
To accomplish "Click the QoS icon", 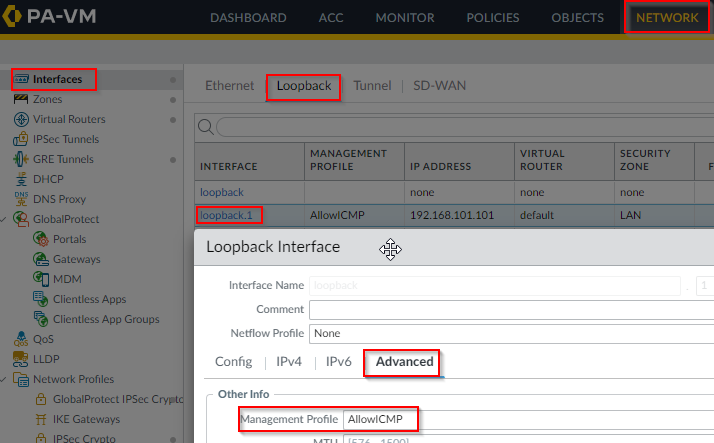I will [21, 339].
